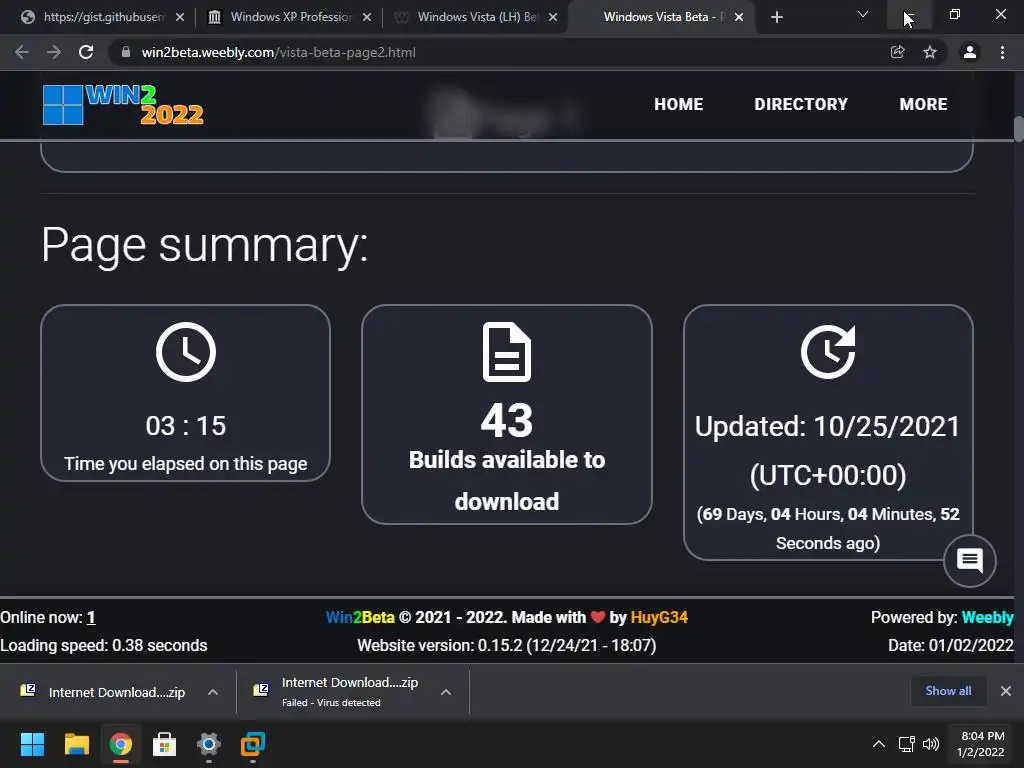1024x768 pixels.
Task: Click the page vertical scrollbar thumb
Action: click(x=1019, y=128)
